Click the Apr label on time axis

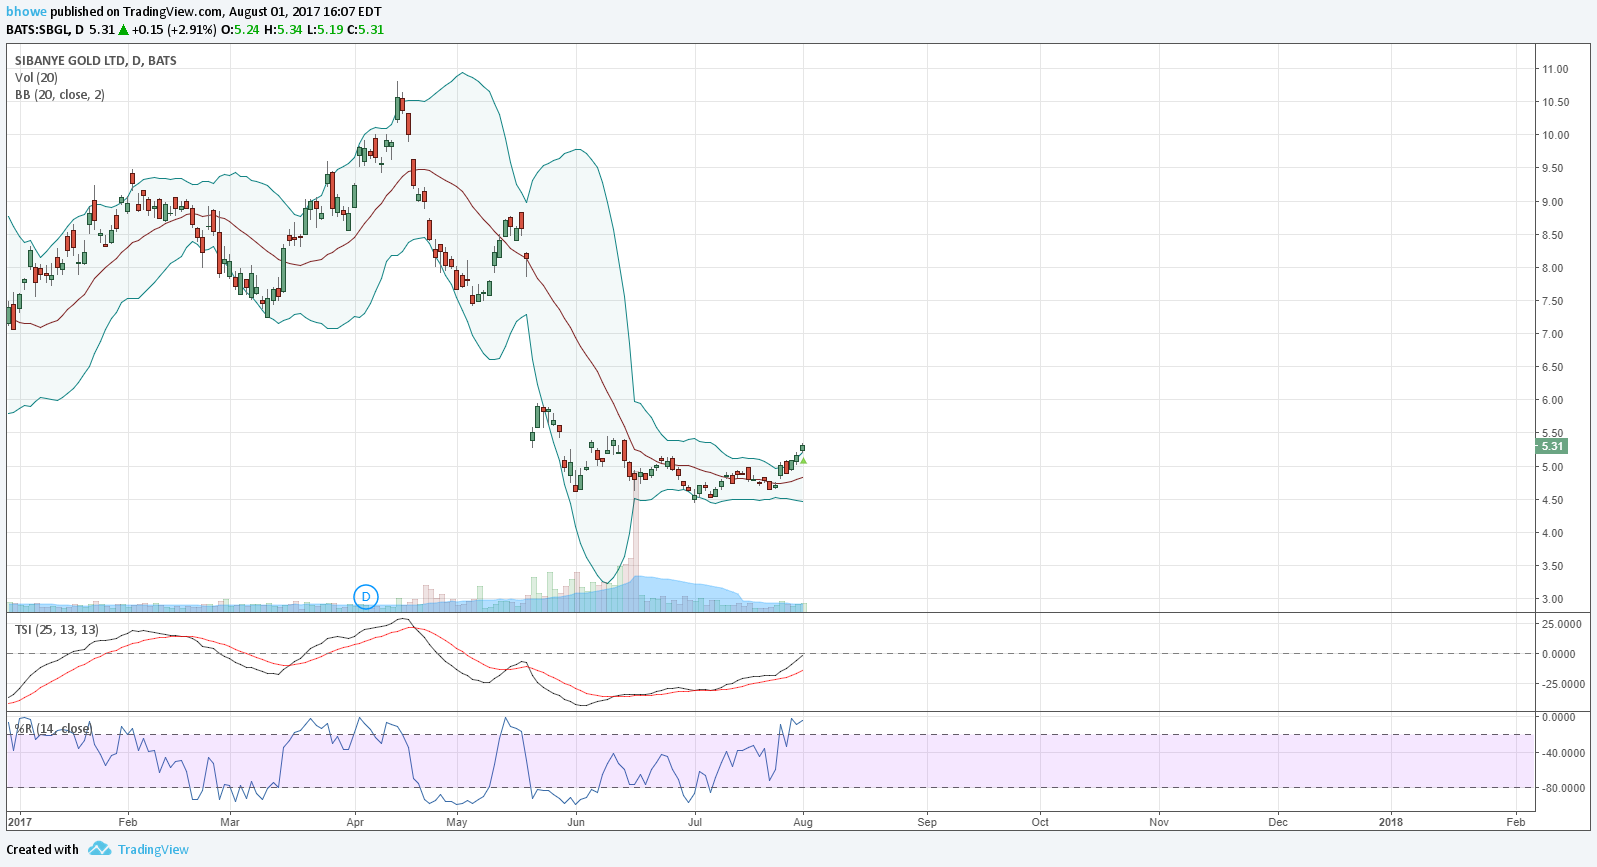355,822
